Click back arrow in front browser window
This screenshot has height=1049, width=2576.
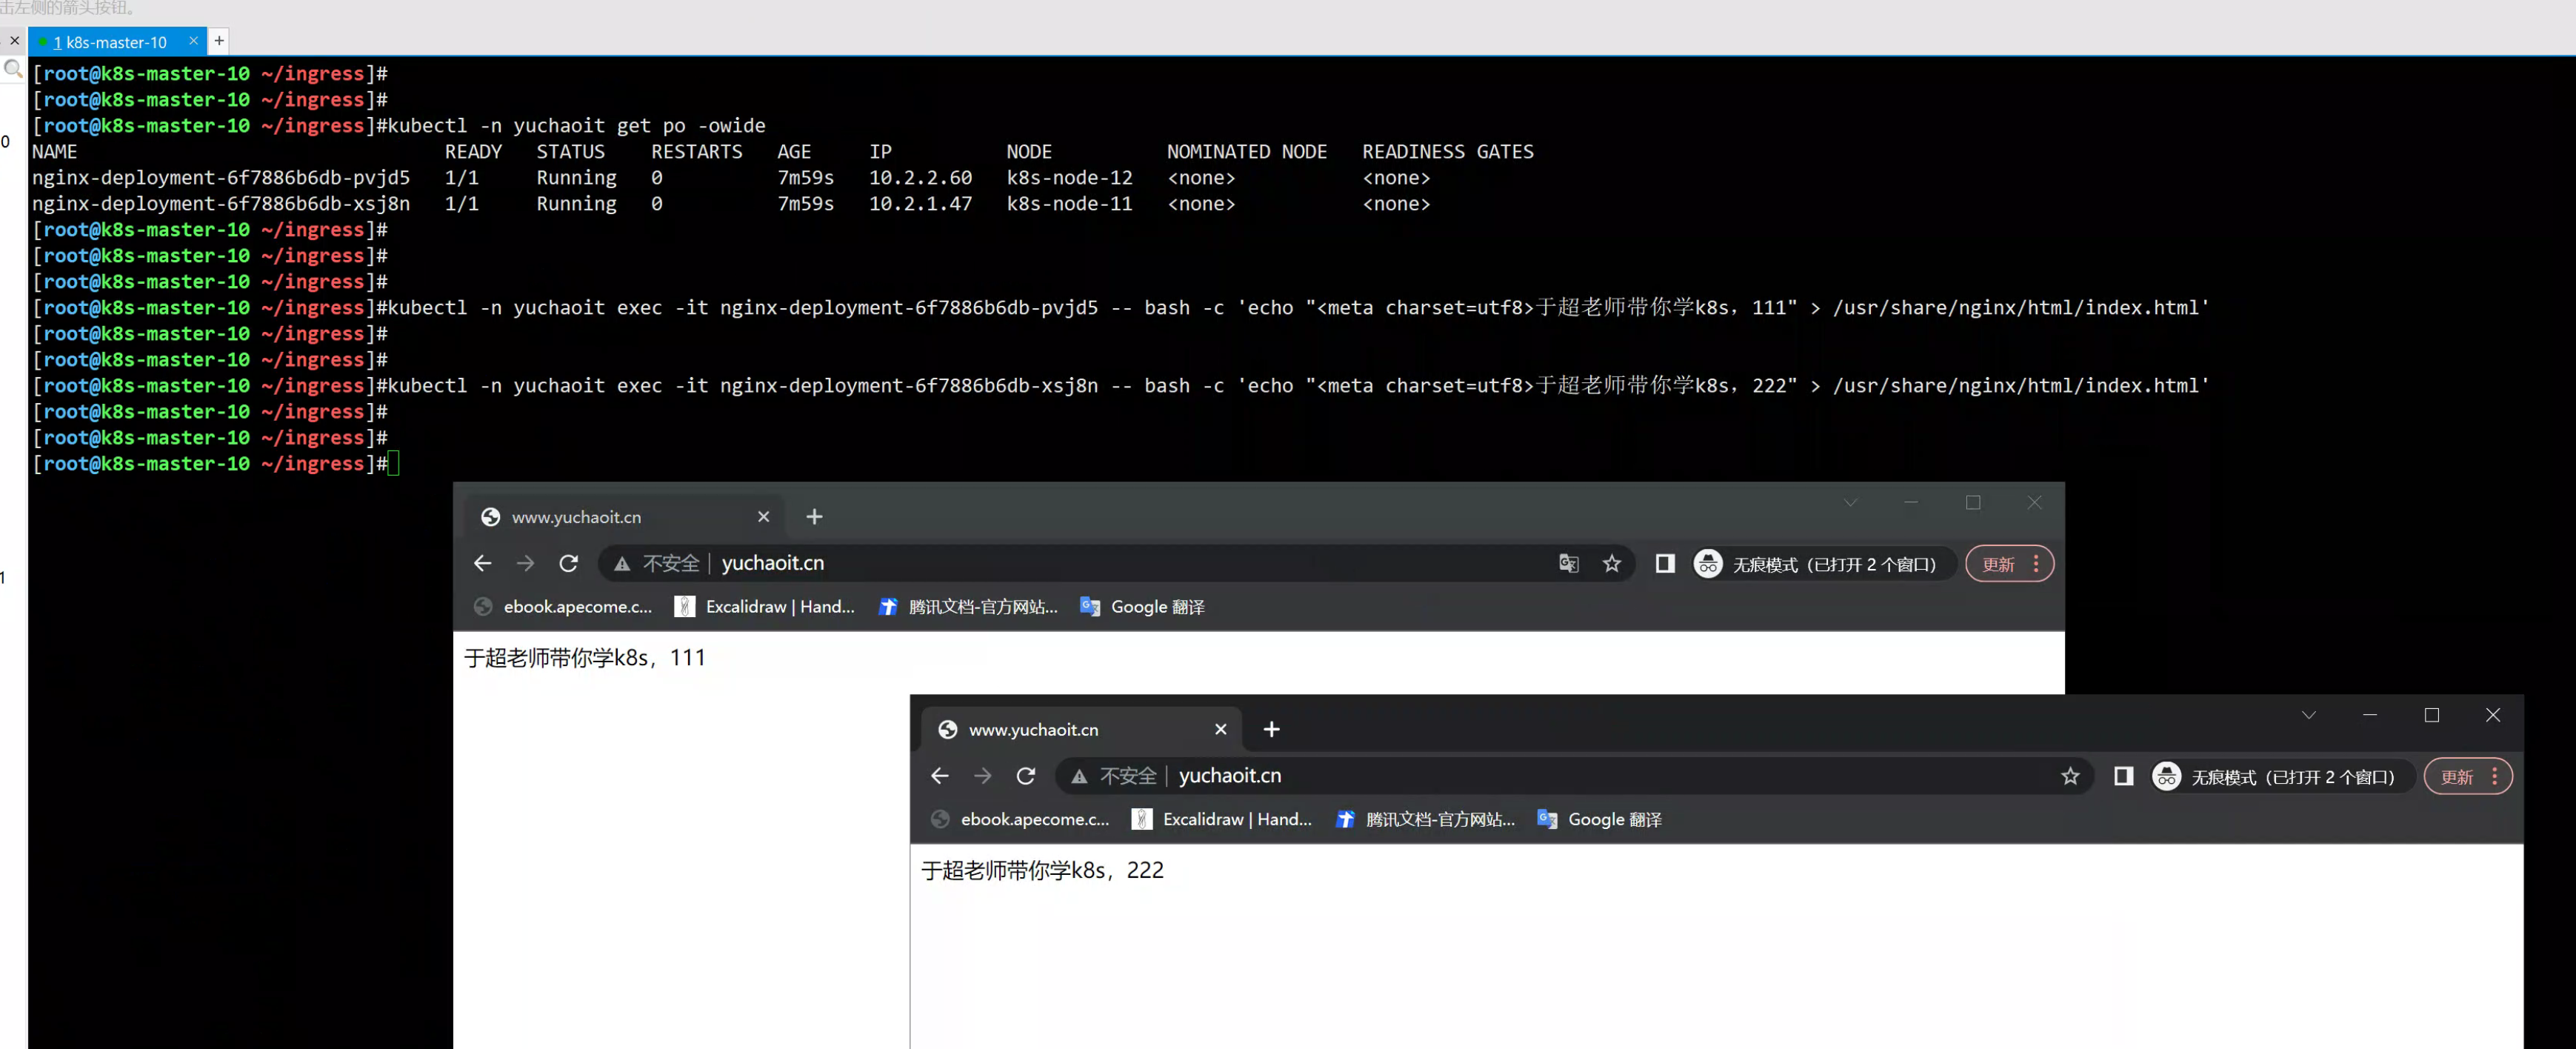point(939,776)
